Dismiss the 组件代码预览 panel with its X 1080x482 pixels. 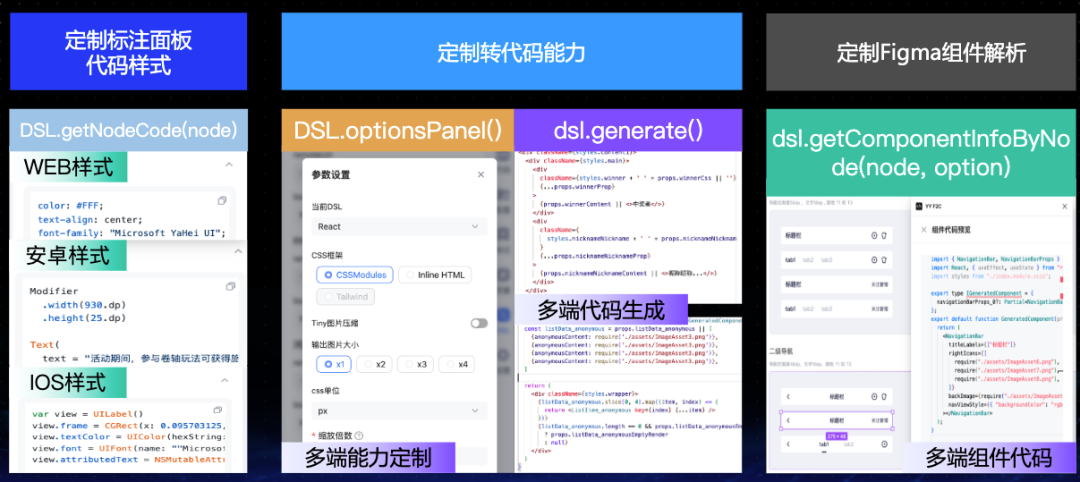[924, 230]
